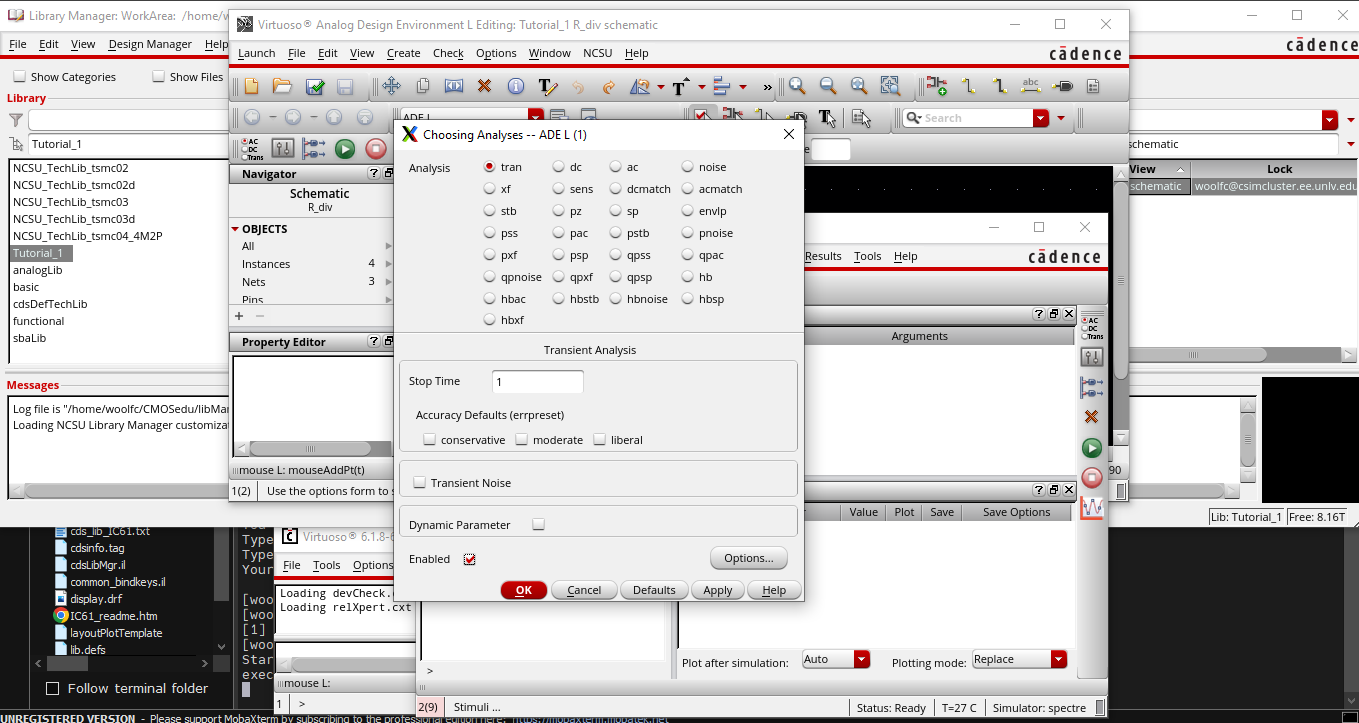This screenshot has width=1359, height=723.
Task: Open the Plotting mode Replace dropdown
Action: click(1059, 659)
